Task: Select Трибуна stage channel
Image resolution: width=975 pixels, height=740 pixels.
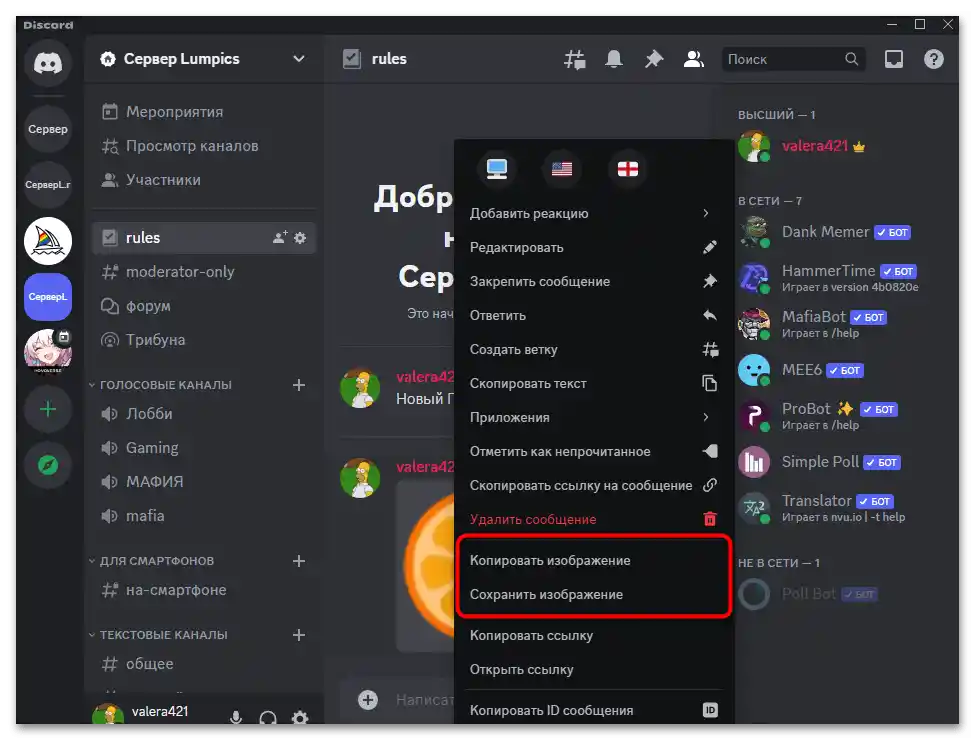Action: [204, 340]
